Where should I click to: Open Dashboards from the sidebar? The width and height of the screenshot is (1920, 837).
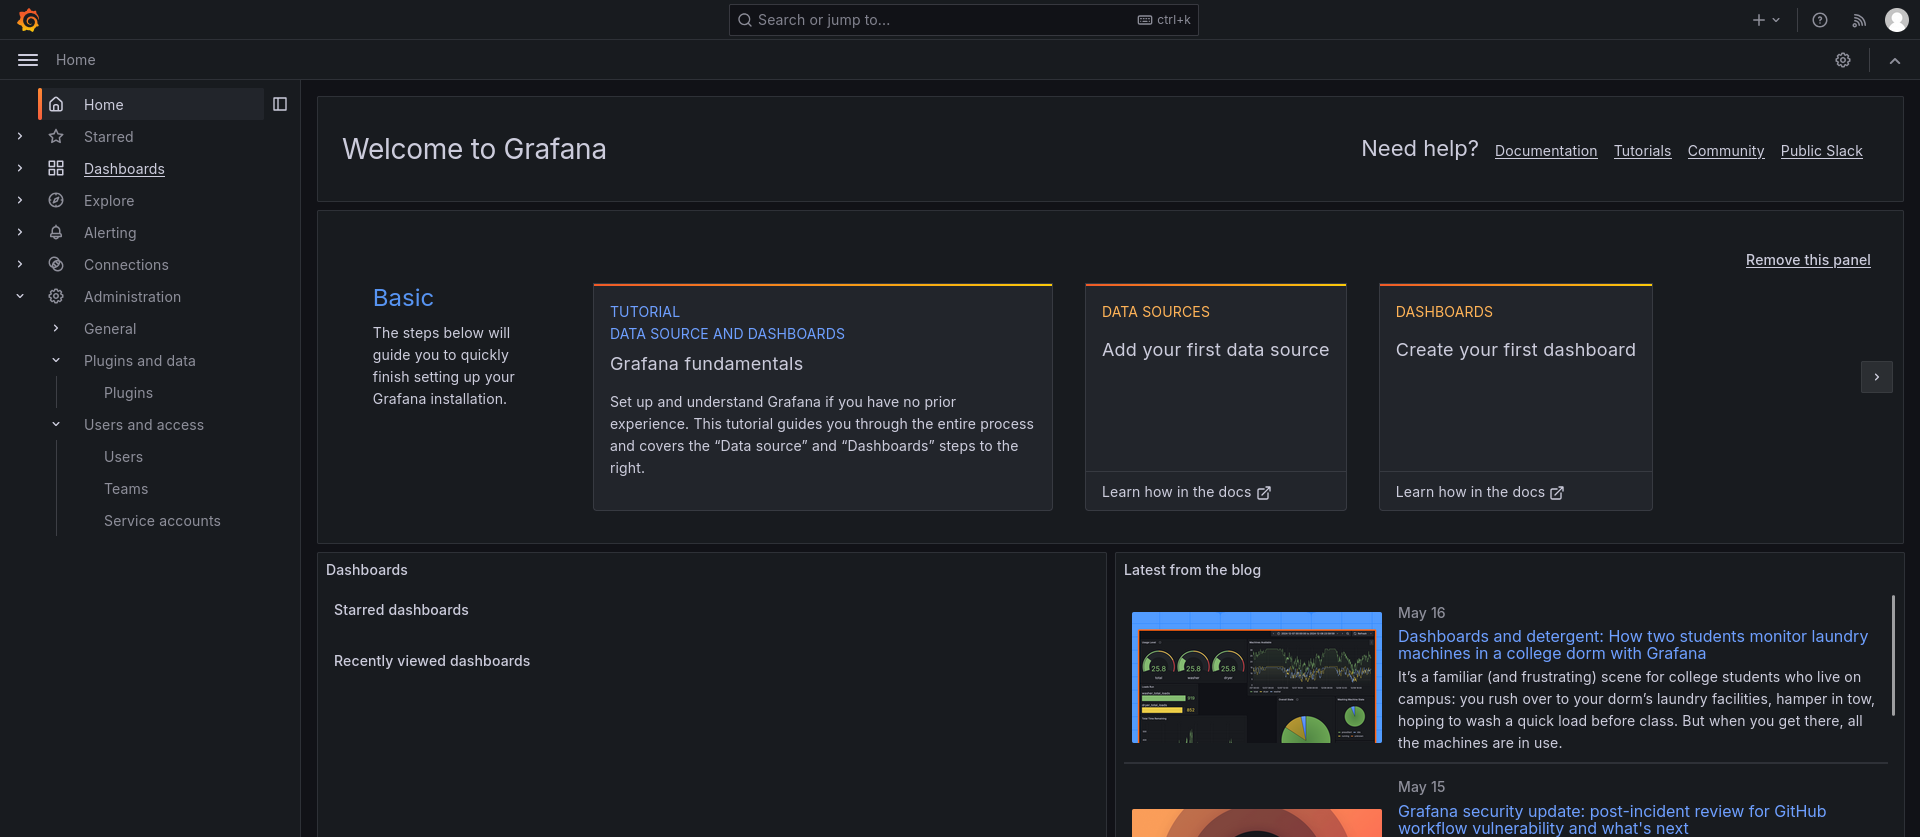[124, 169]
